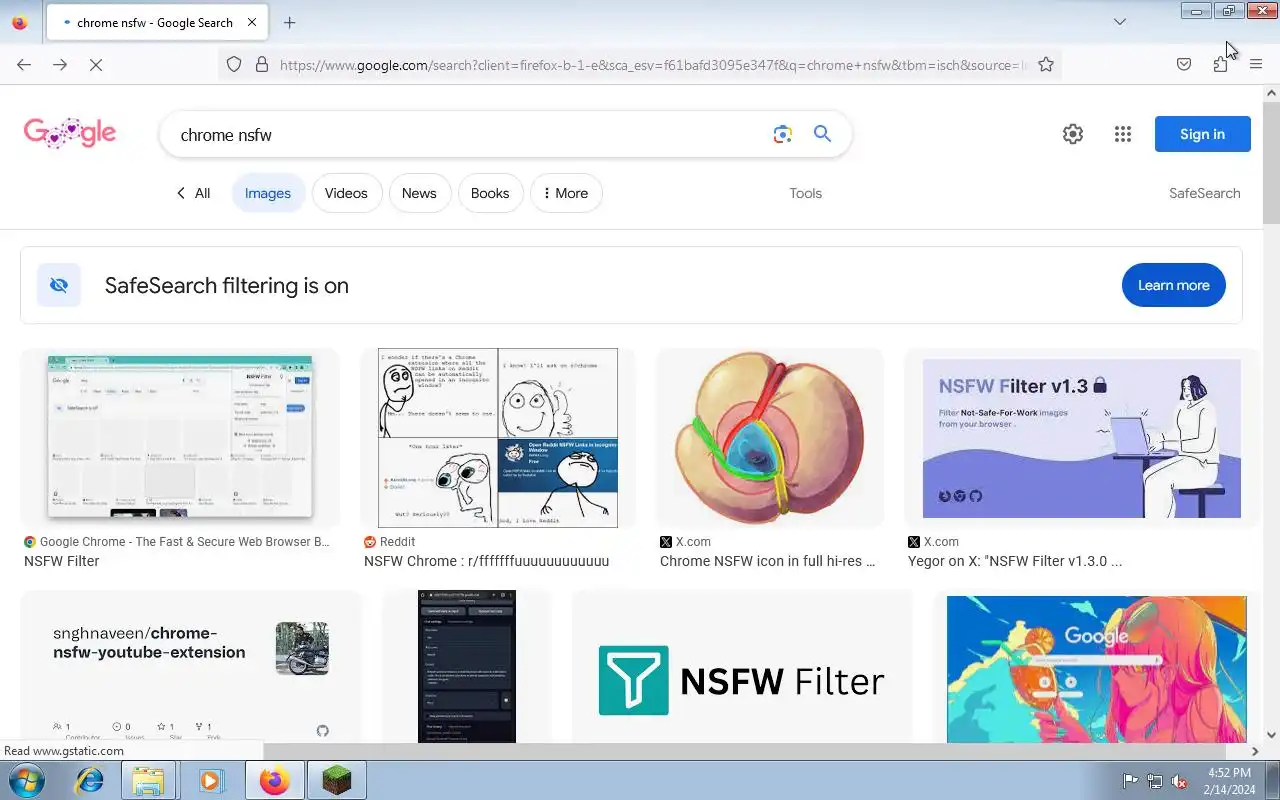
Task: Switch to the Books tab
Action: pos(490,193)
